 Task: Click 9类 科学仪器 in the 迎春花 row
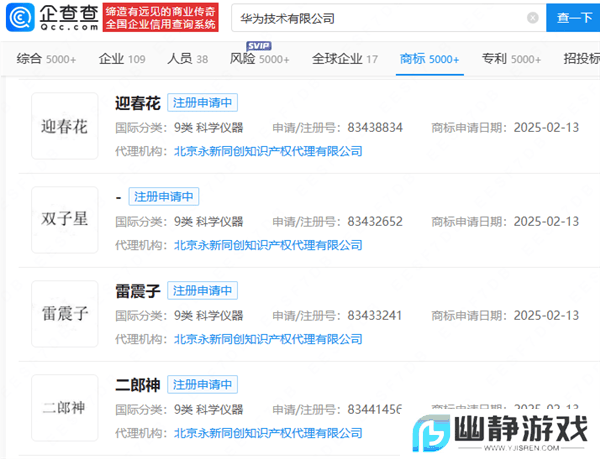pos(209,127)
